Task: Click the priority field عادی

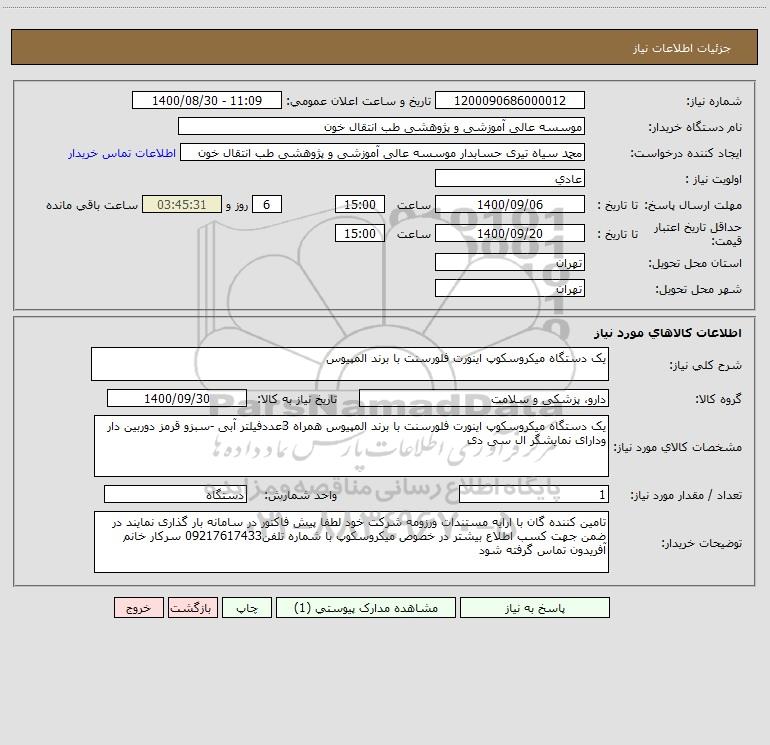Action: pos(510,178)
